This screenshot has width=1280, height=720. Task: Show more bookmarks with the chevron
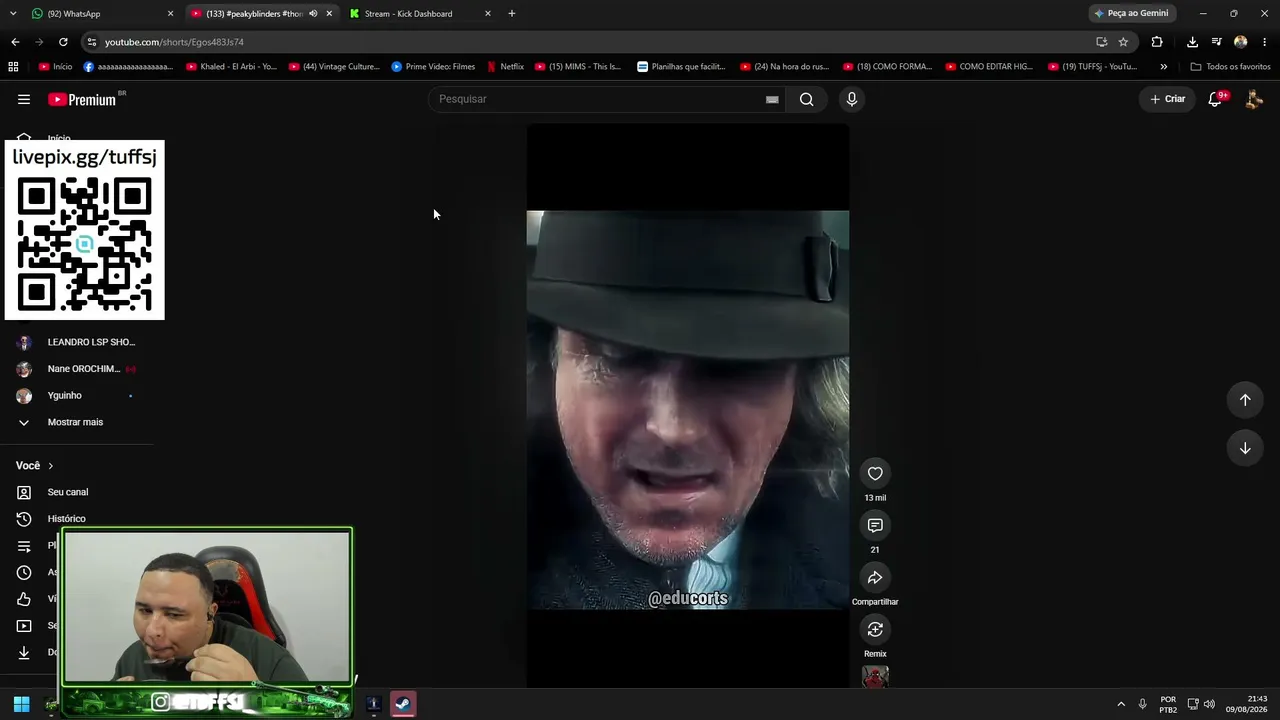click(x=1163, y=67)
